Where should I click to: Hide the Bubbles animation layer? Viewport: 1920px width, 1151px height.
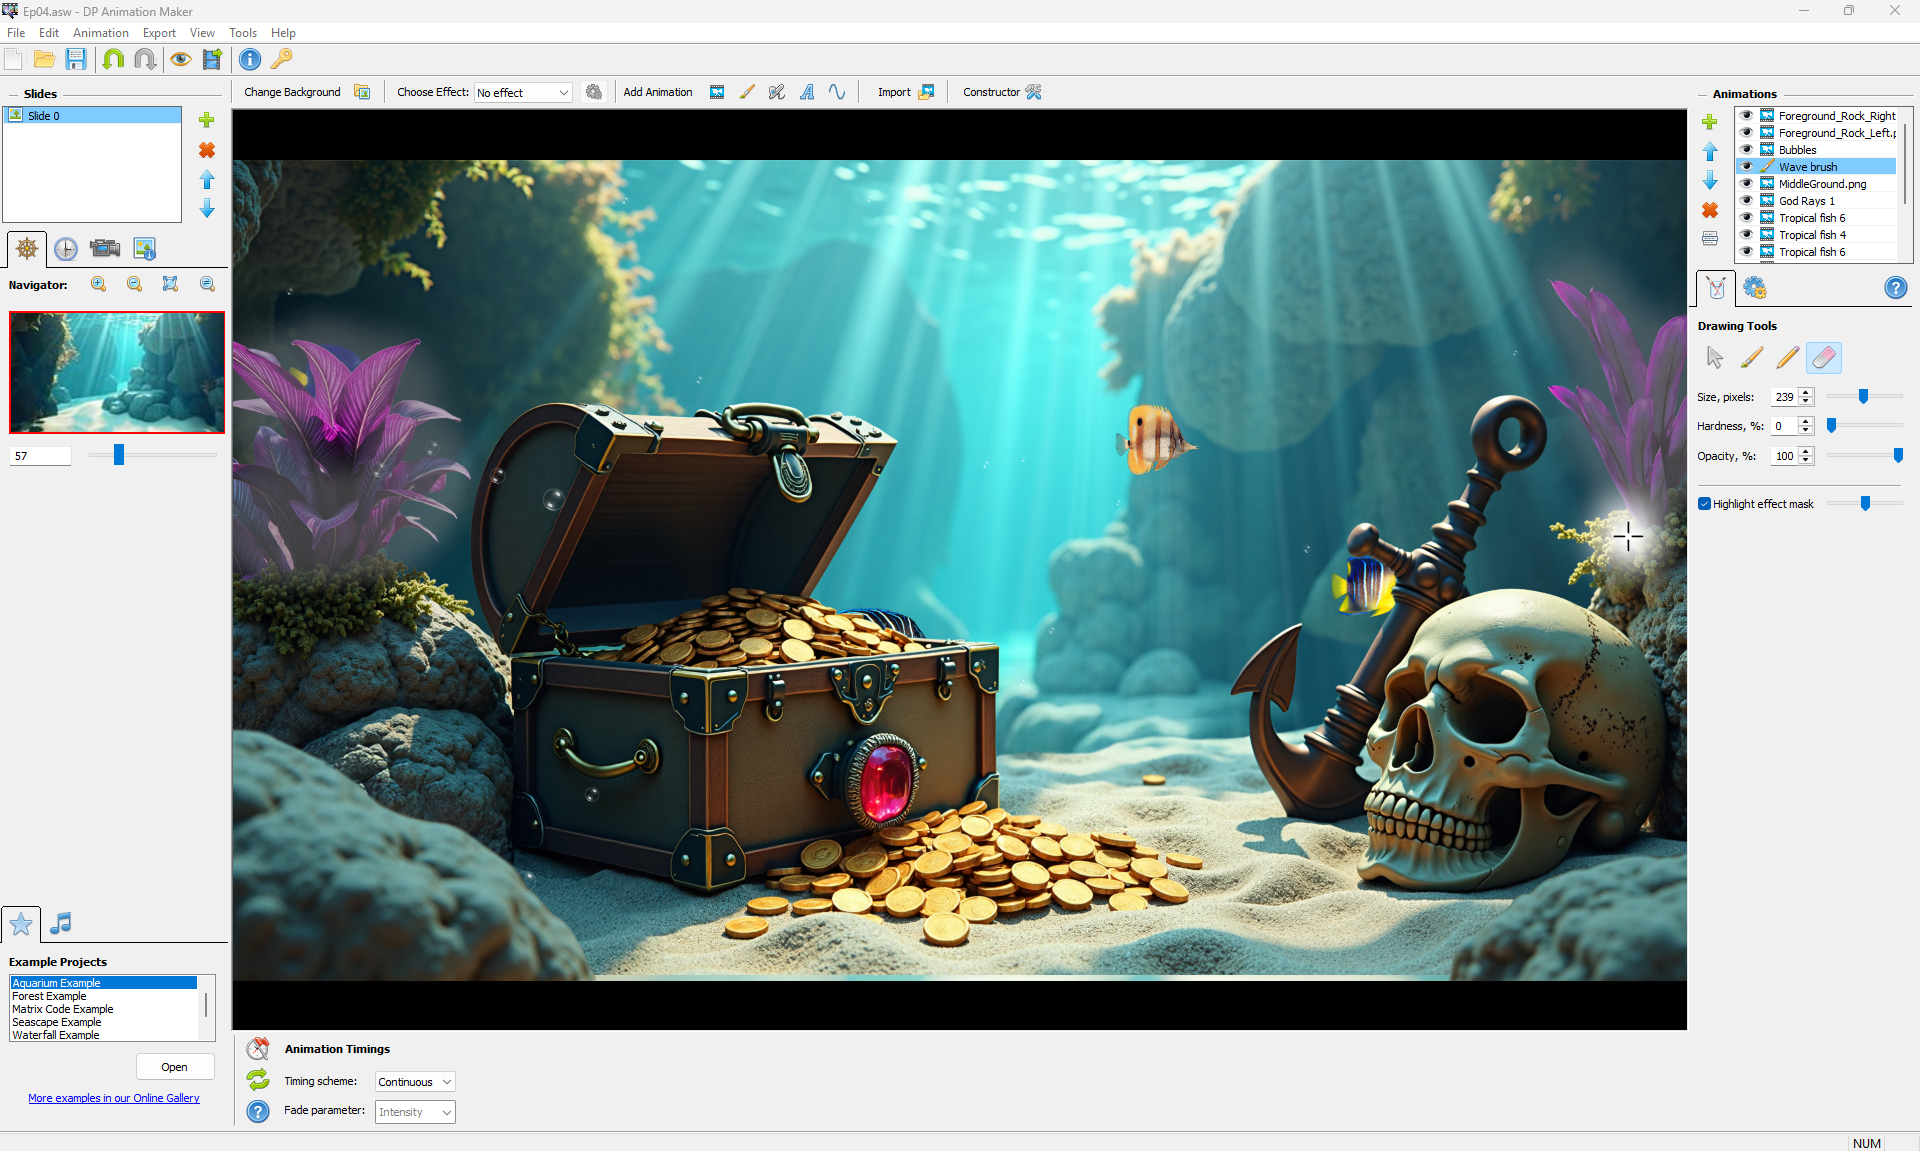(1746, 150)
